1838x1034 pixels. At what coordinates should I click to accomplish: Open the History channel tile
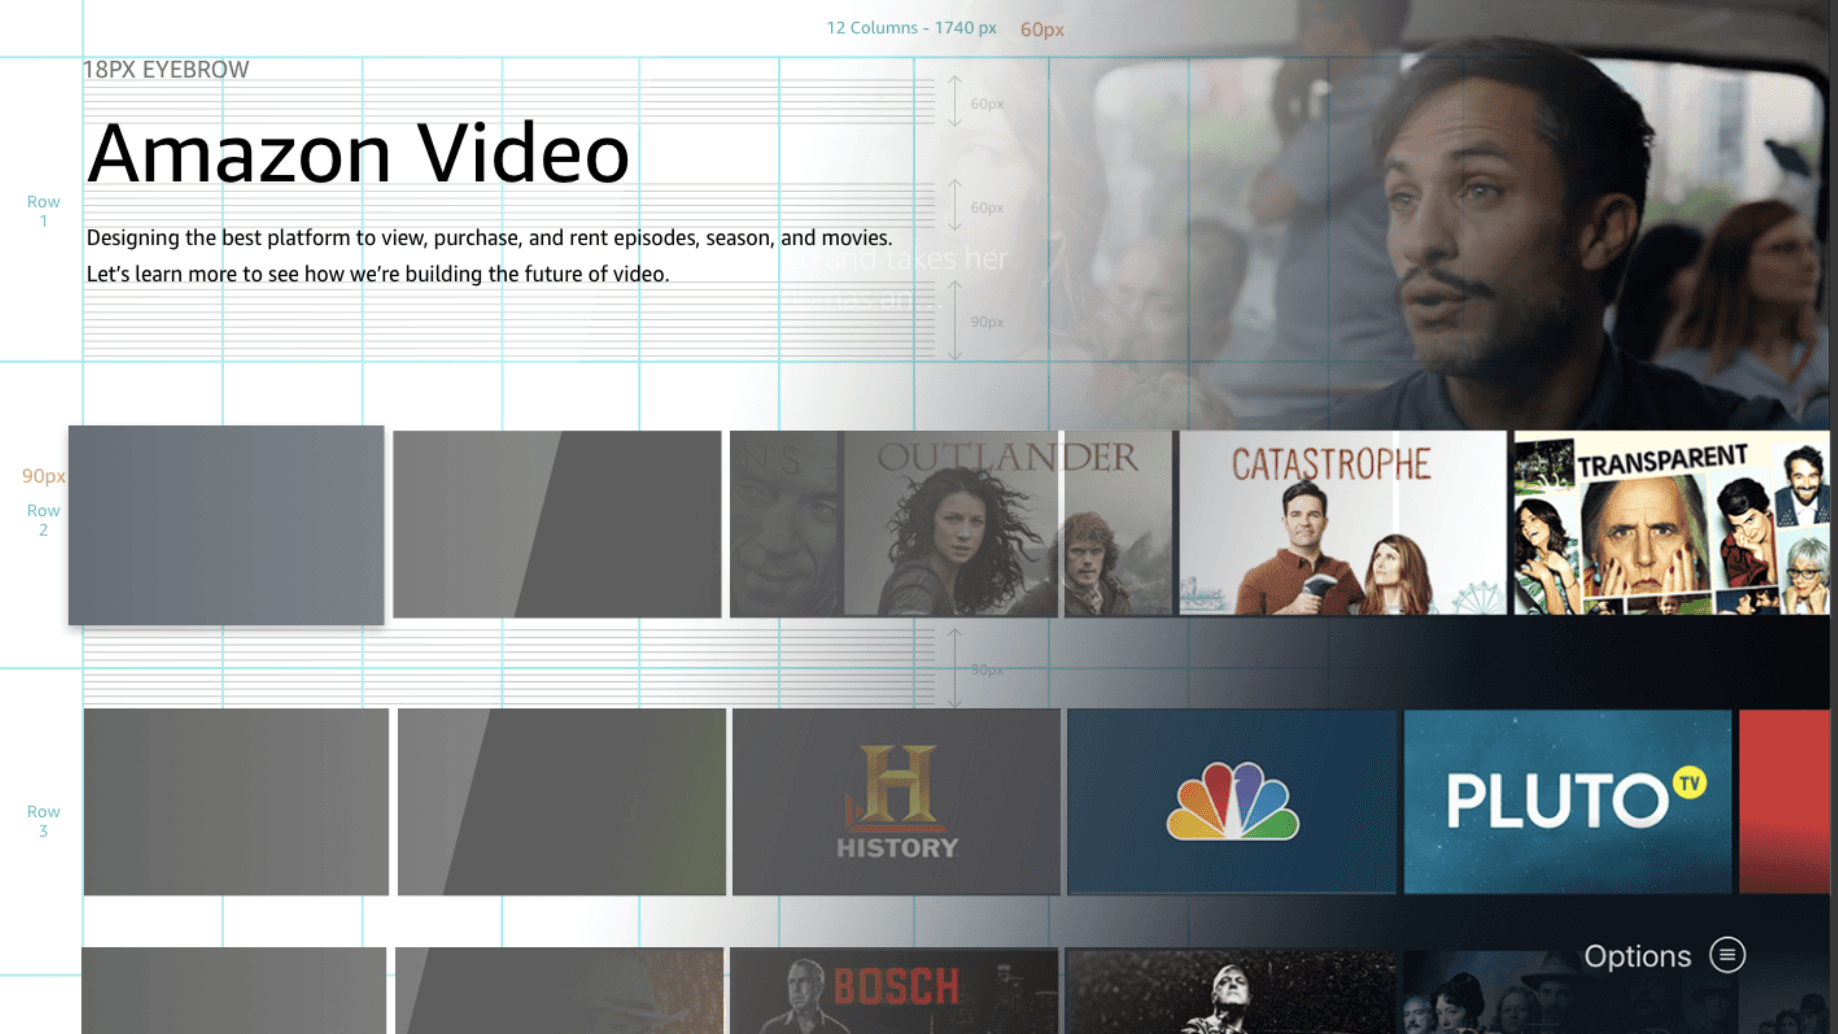click(896, 801)
